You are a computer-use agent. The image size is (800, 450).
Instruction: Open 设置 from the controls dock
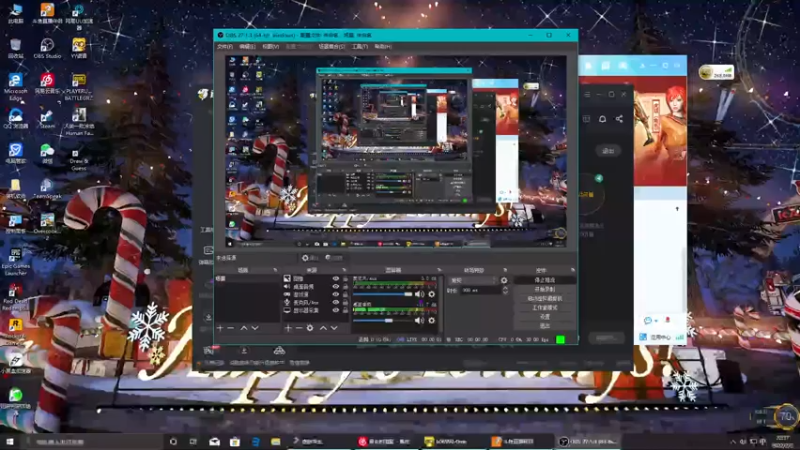point(544,317)
